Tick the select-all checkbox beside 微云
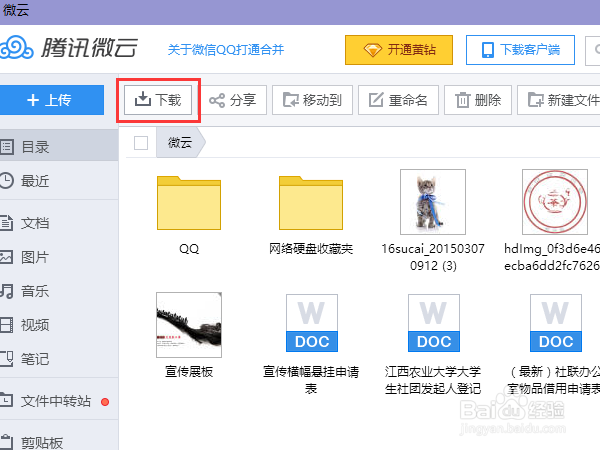The width and height of the screenshot is (600, 450). (141, 143)
